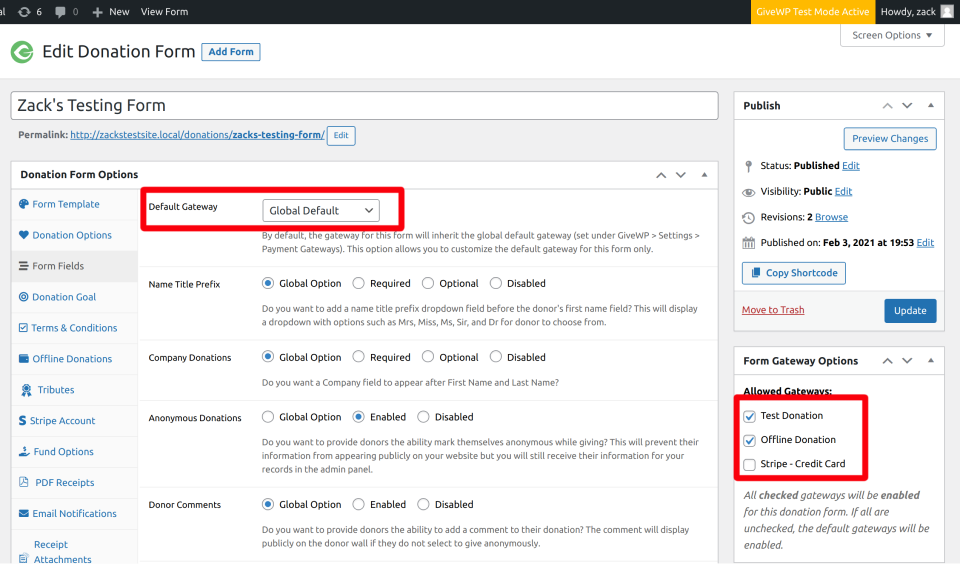Click the Fund Options hand icon

24,451
